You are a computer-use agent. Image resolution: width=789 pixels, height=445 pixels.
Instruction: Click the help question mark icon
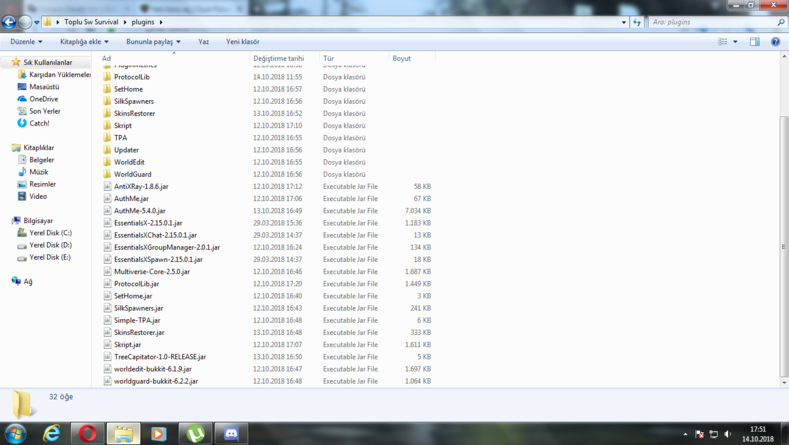[775, 42]
